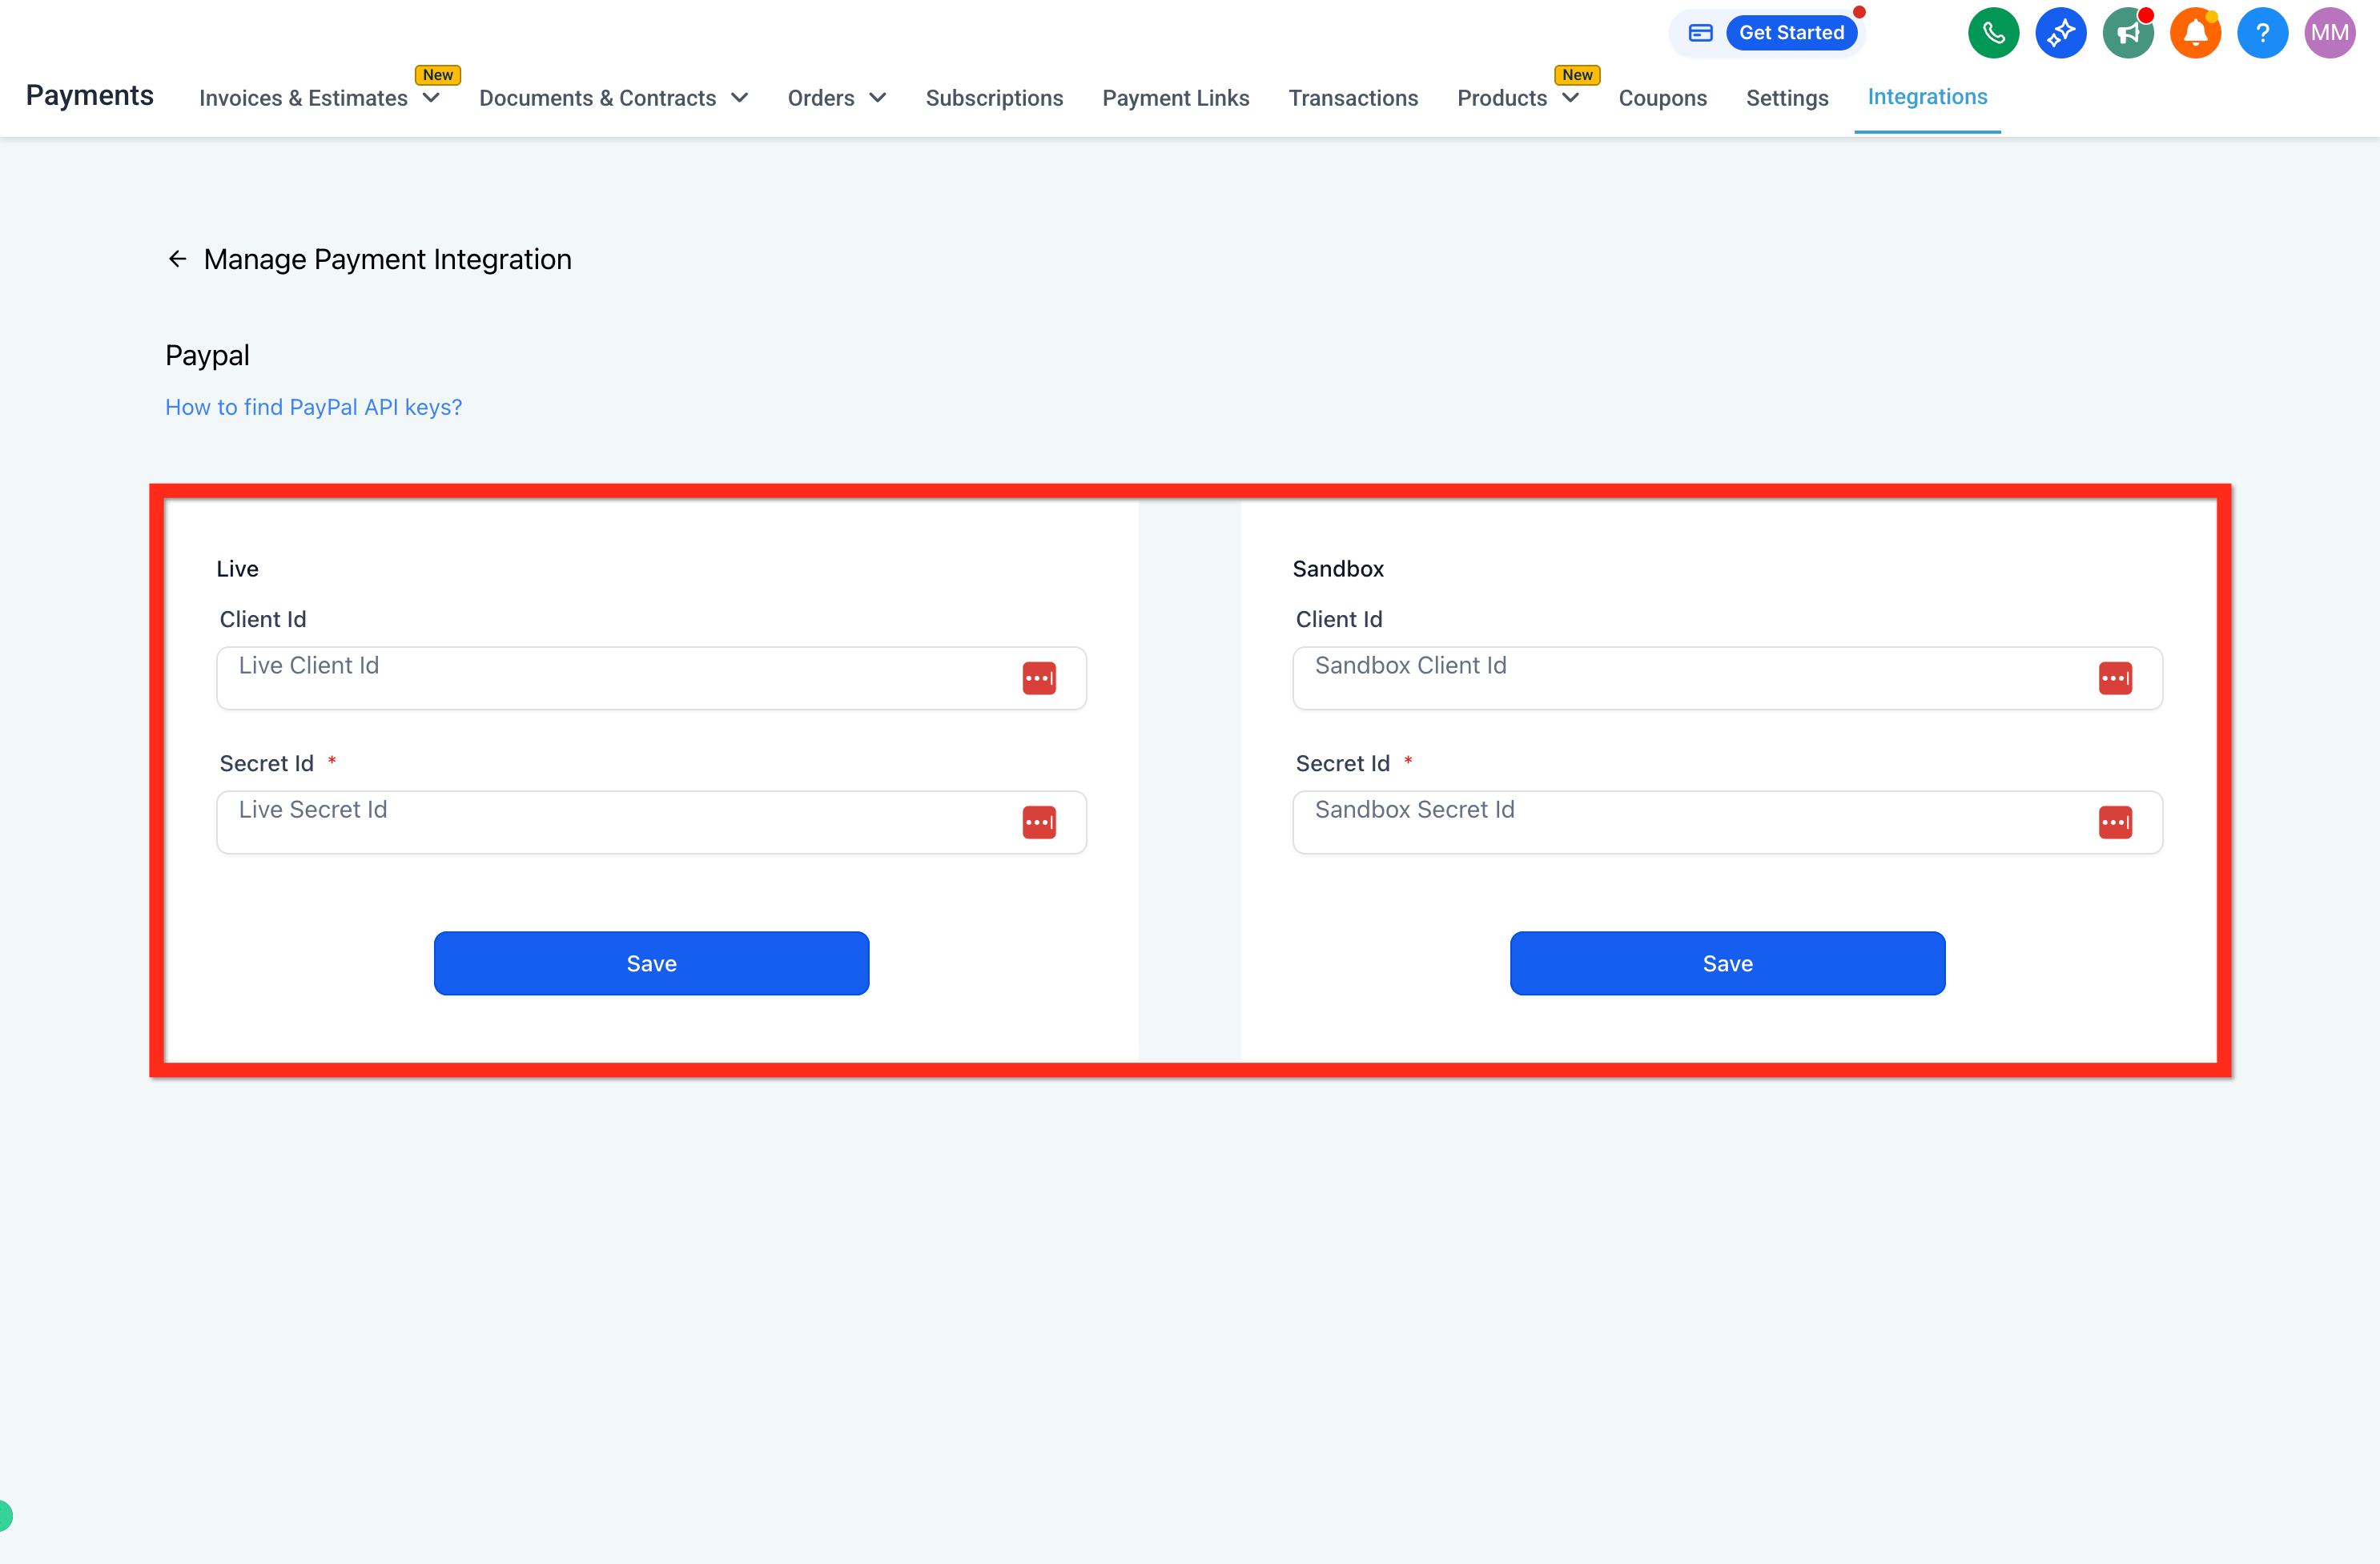The height and width of the screenshot is (1564, 2380).
Task: Switch to the Transactions tab
Action: [1353, 98]
